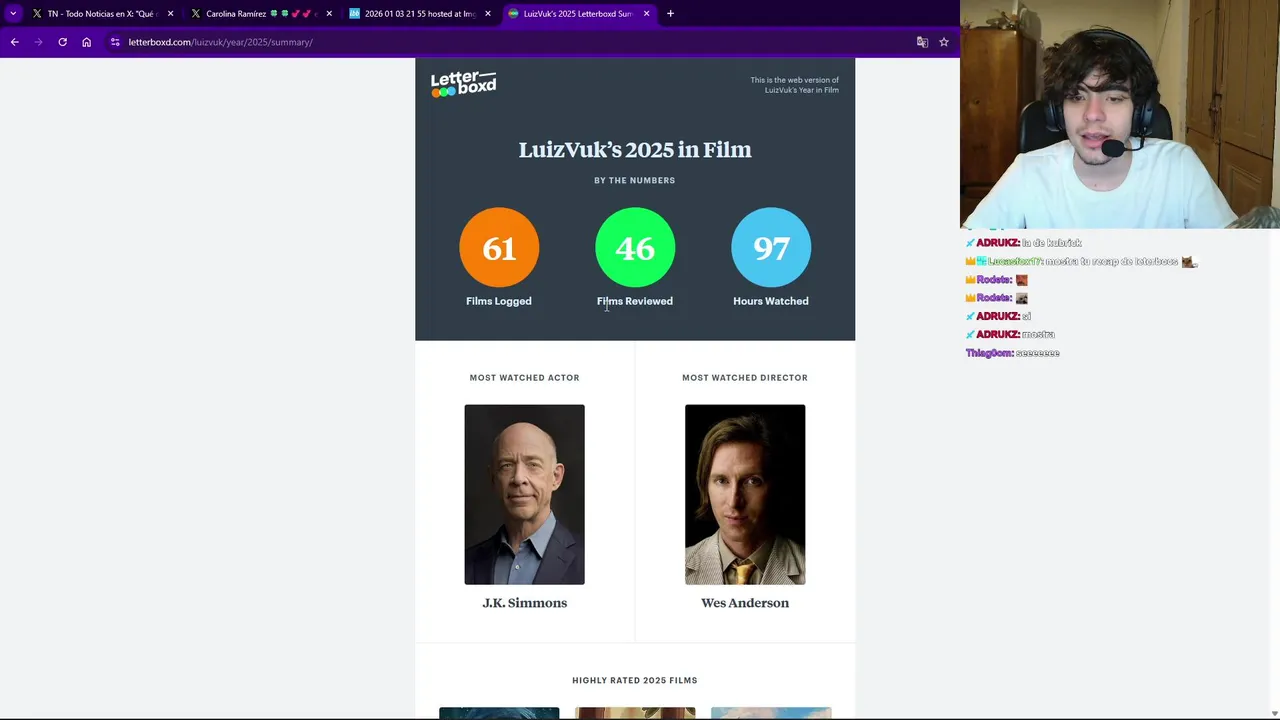Reload the Letterboxd page

click(62, 42)
